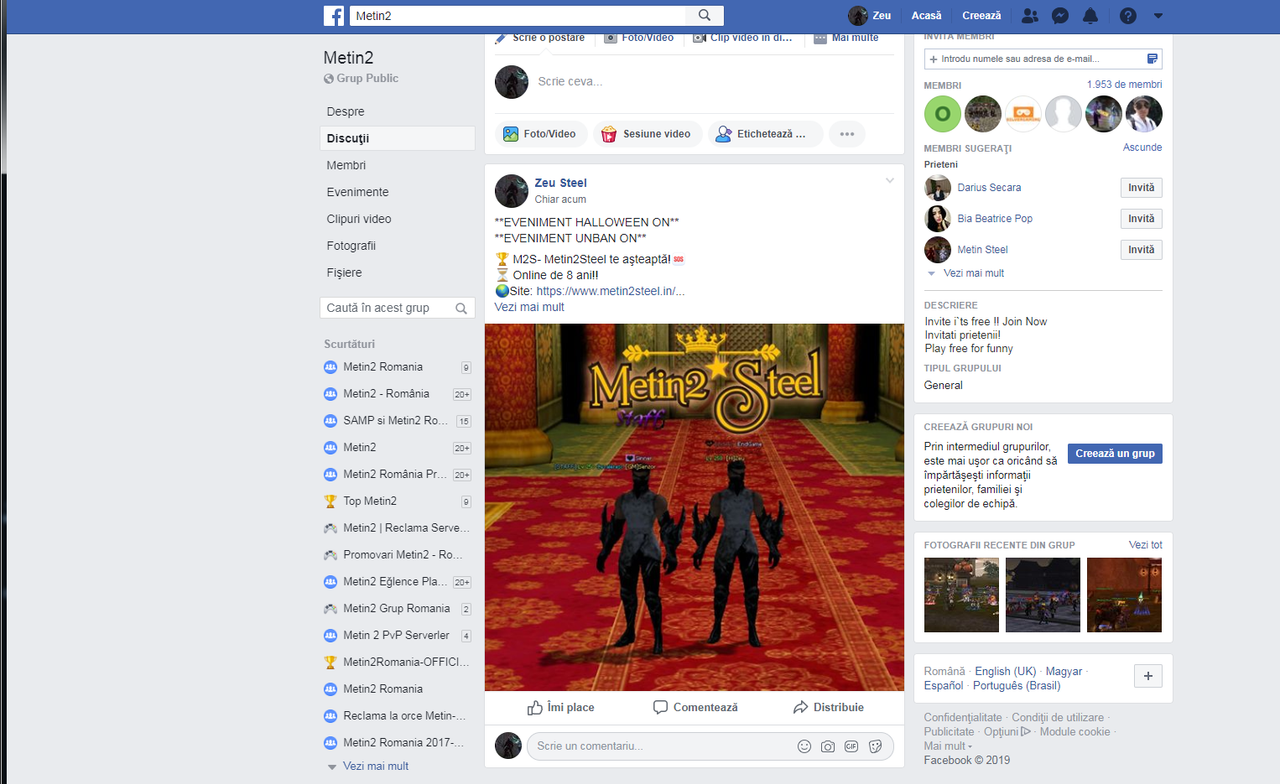Open the emoji picker in the comment box

pyautogui.click(x=804, y=746)
